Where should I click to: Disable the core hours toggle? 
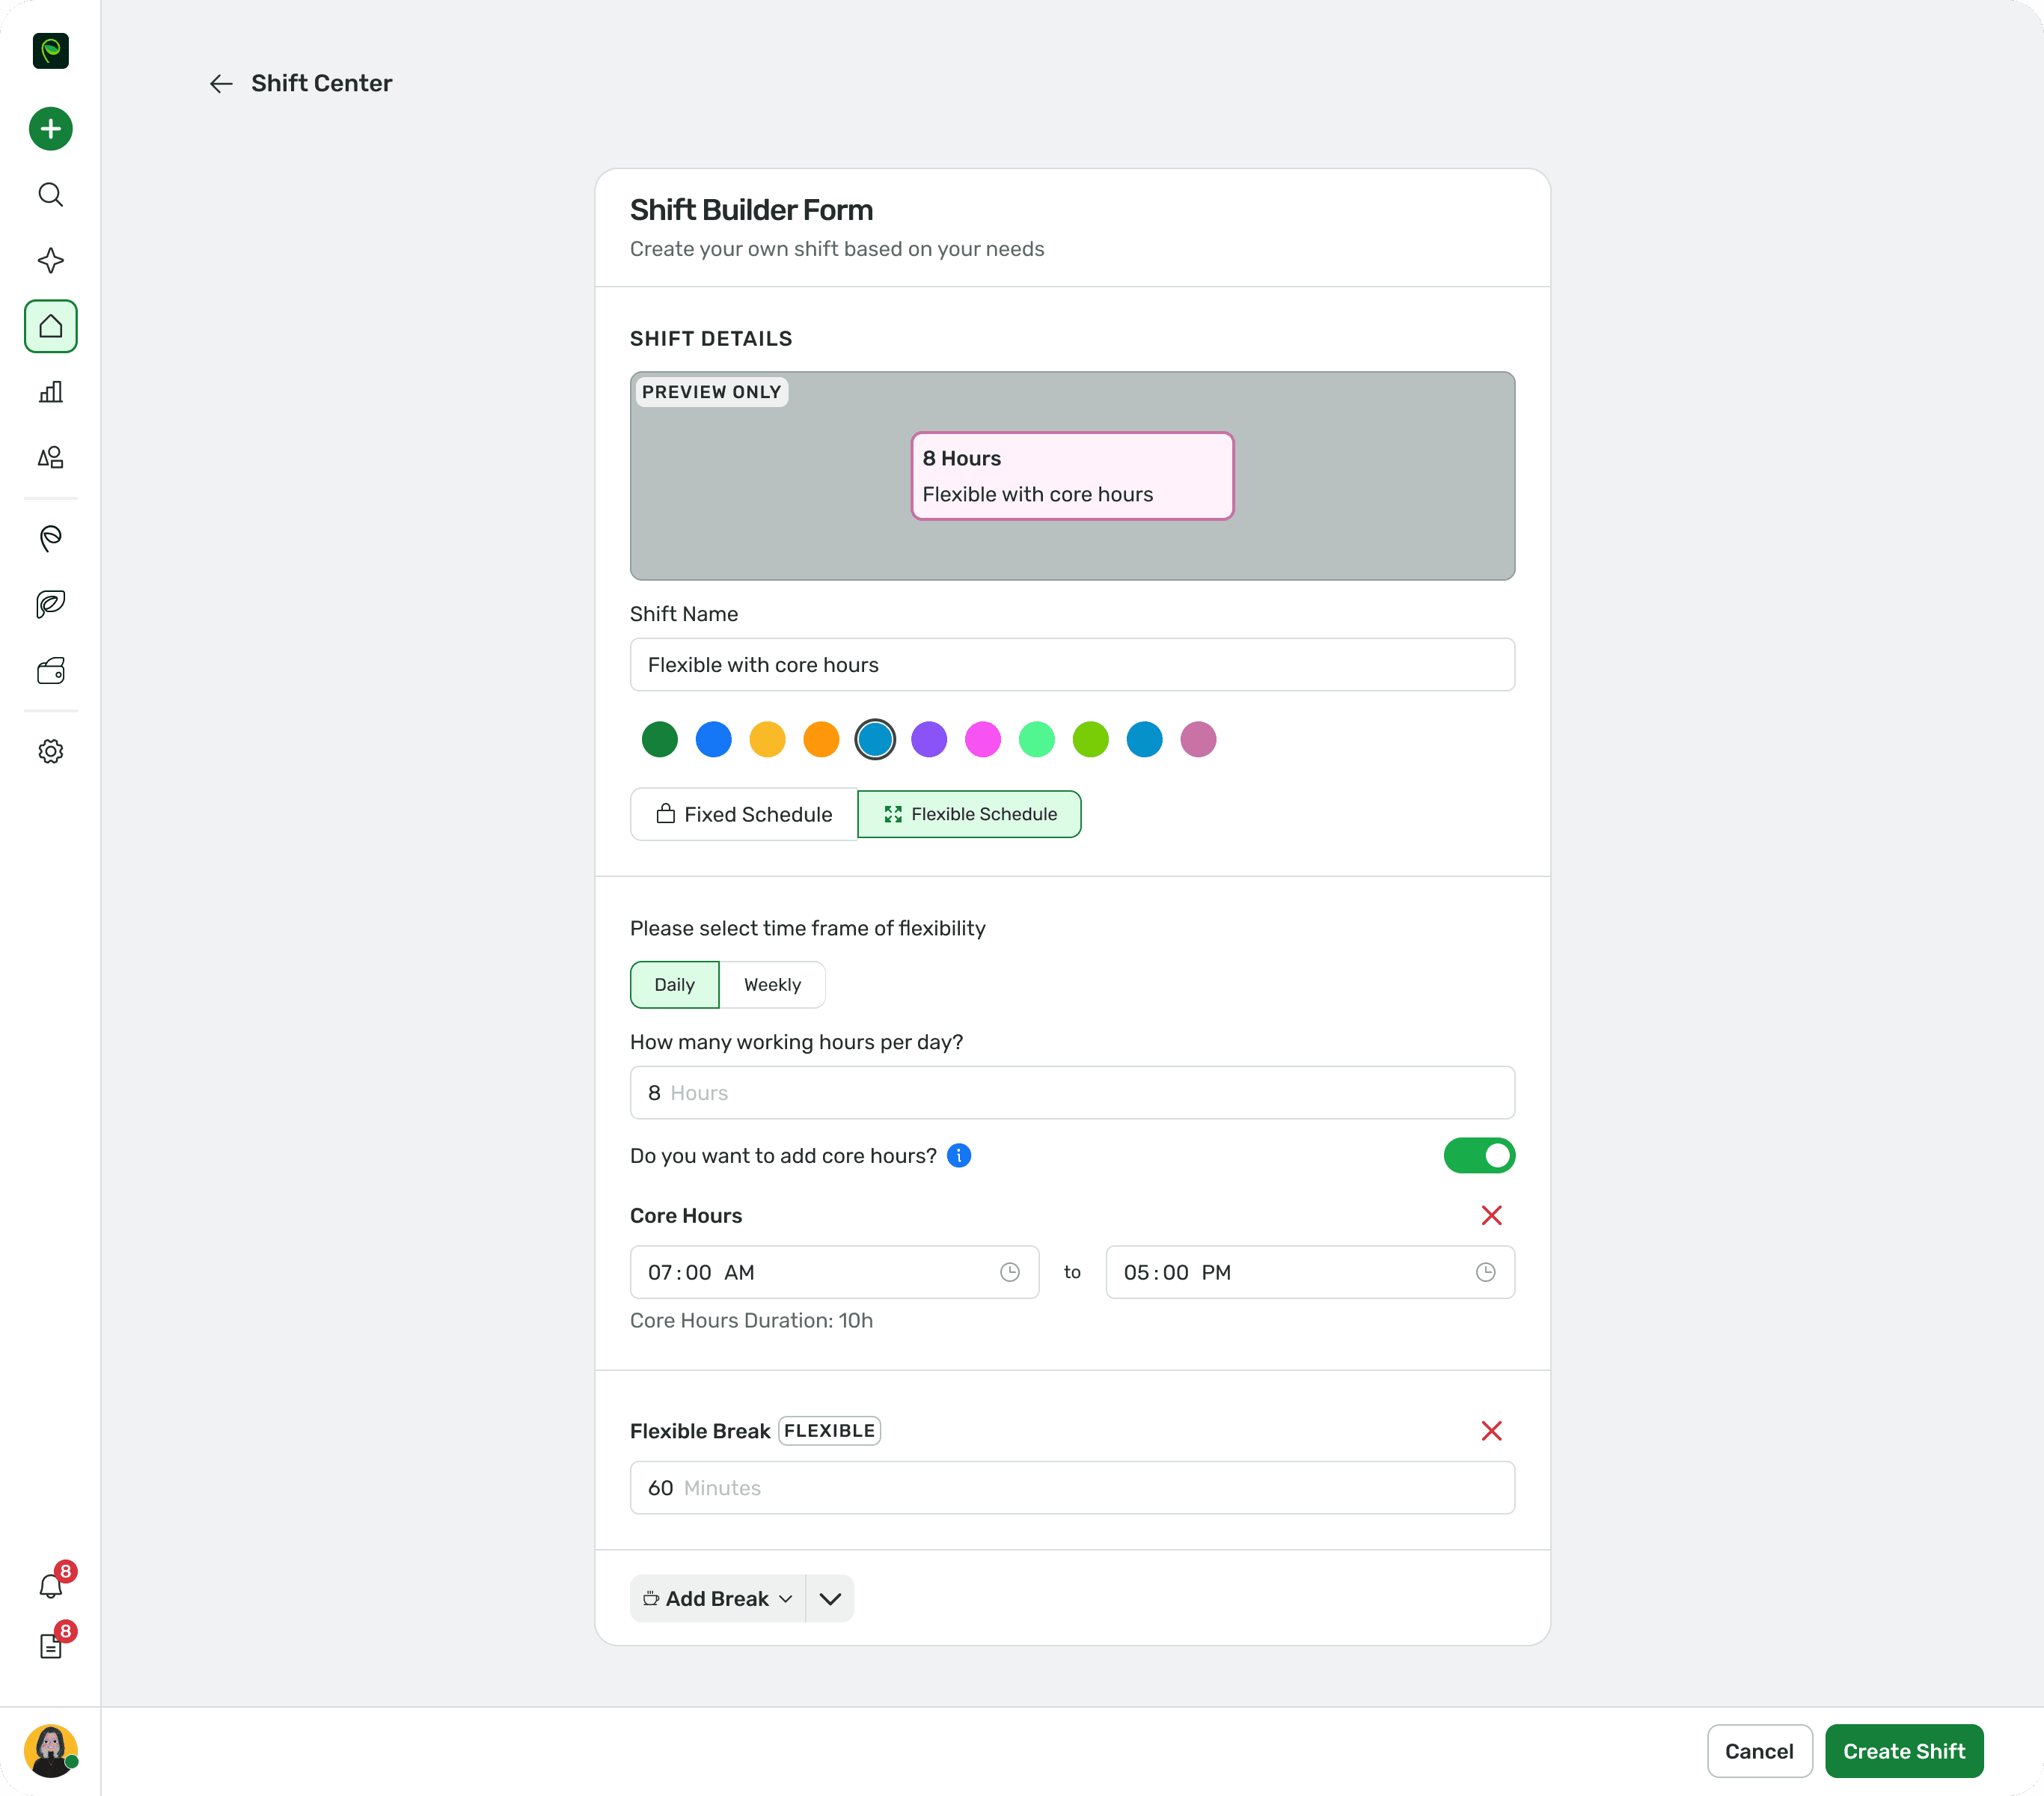coord(1479,1156)
